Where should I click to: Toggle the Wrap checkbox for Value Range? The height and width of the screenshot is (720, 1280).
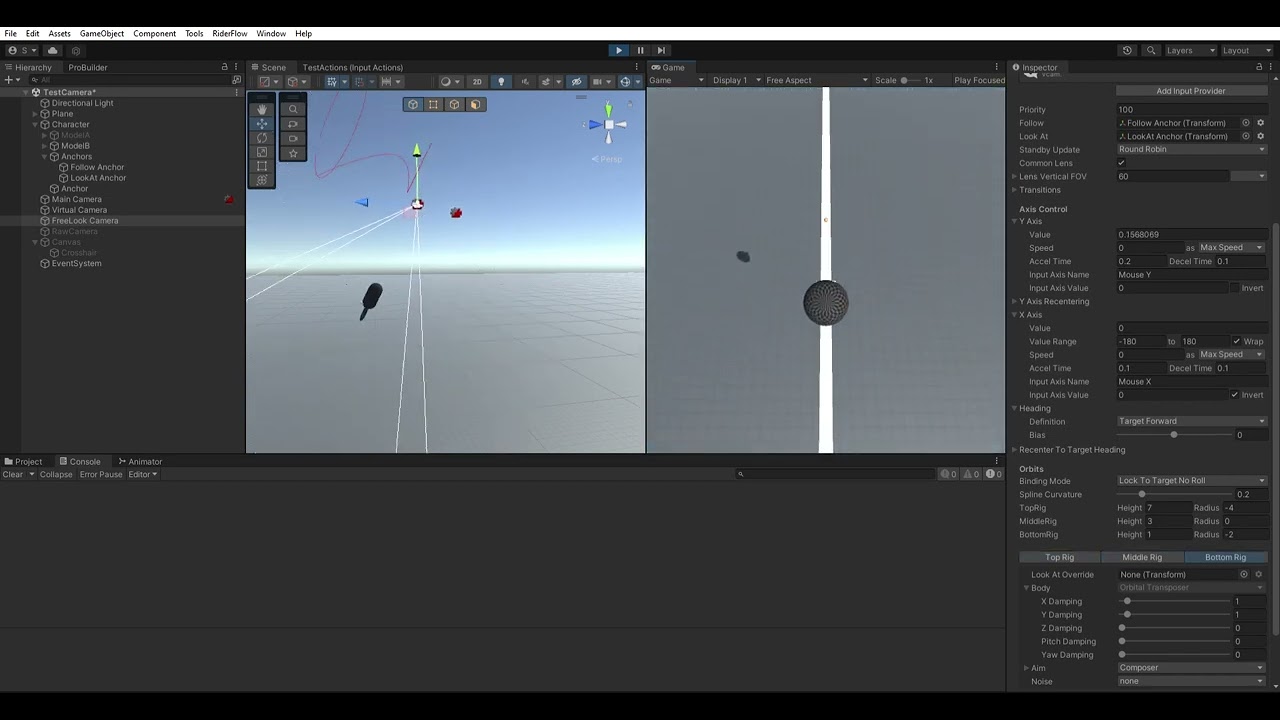tap(1238, 341)
